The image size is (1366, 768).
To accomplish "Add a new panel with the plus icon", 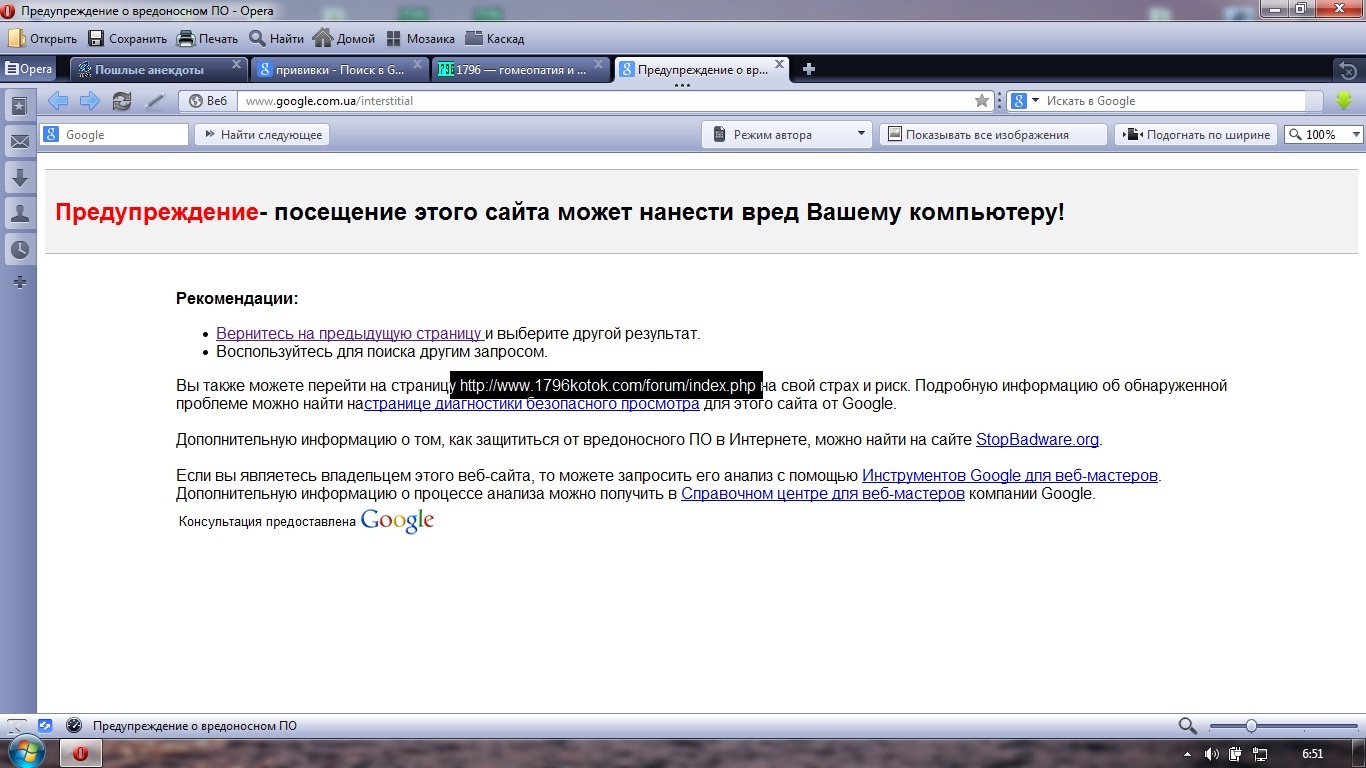I will [19, 283].
